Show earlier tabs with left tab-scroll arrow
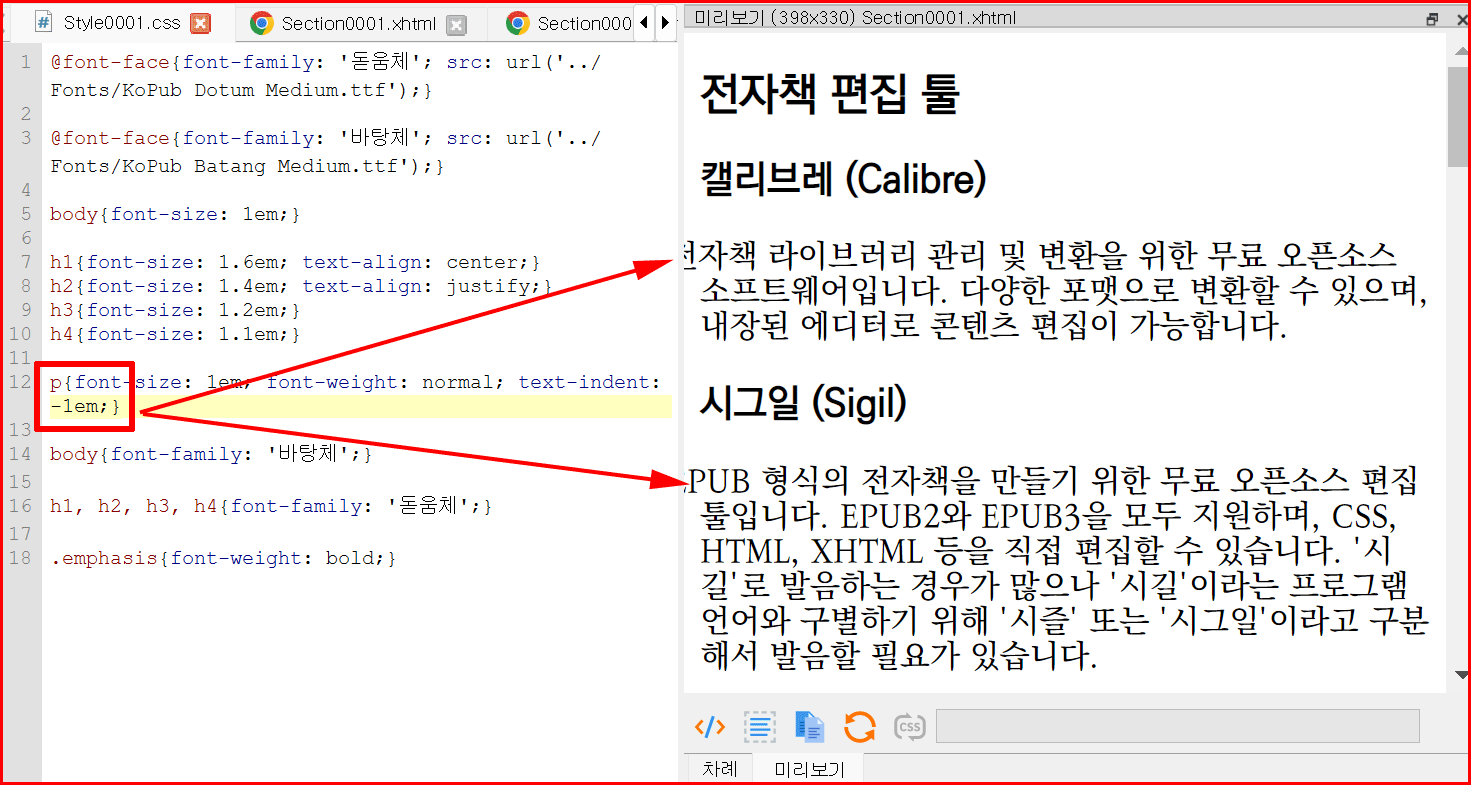Screen dimensions: 1471x785 point(642,22)
